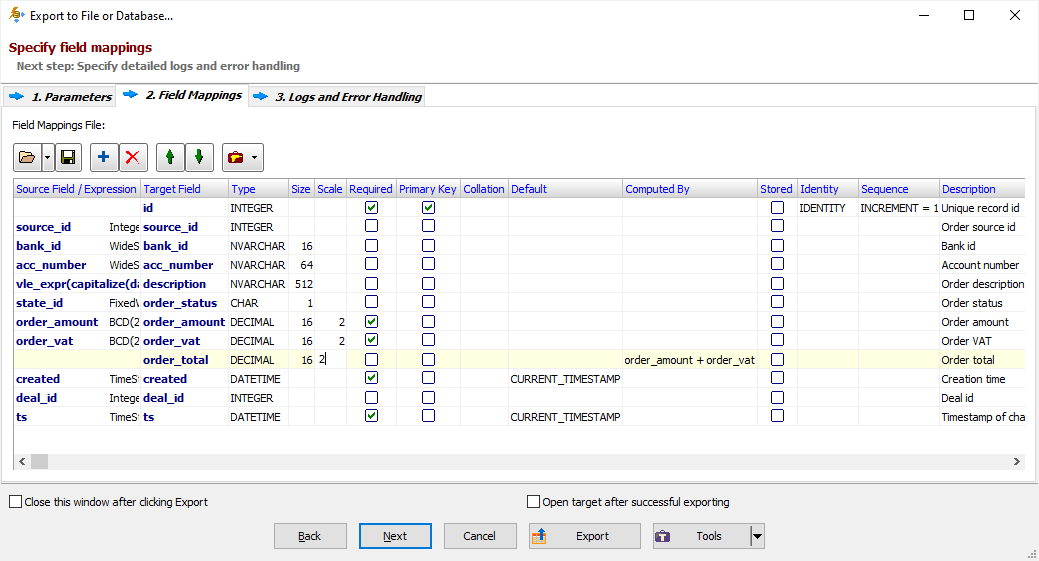Click the Scale cell editing field for order_total
The width and height of the screenshot is (1039, 561).
pos(330,360)
